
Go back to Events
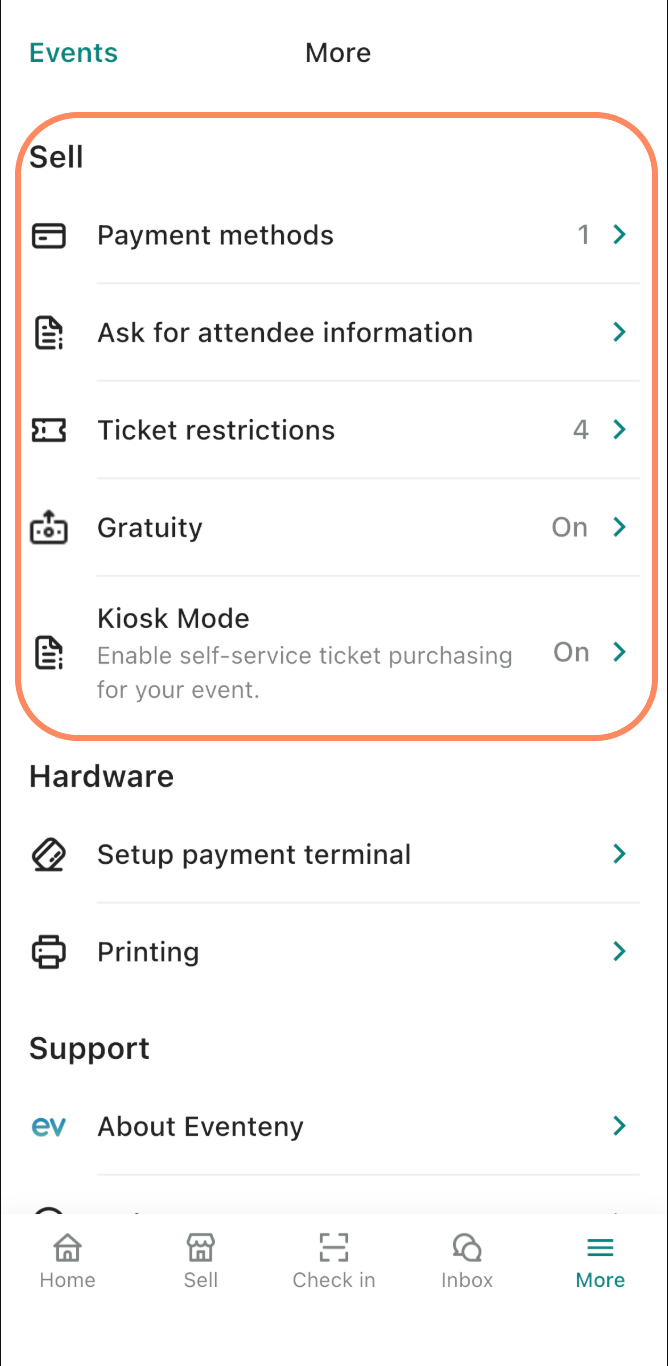coord(74,53)
